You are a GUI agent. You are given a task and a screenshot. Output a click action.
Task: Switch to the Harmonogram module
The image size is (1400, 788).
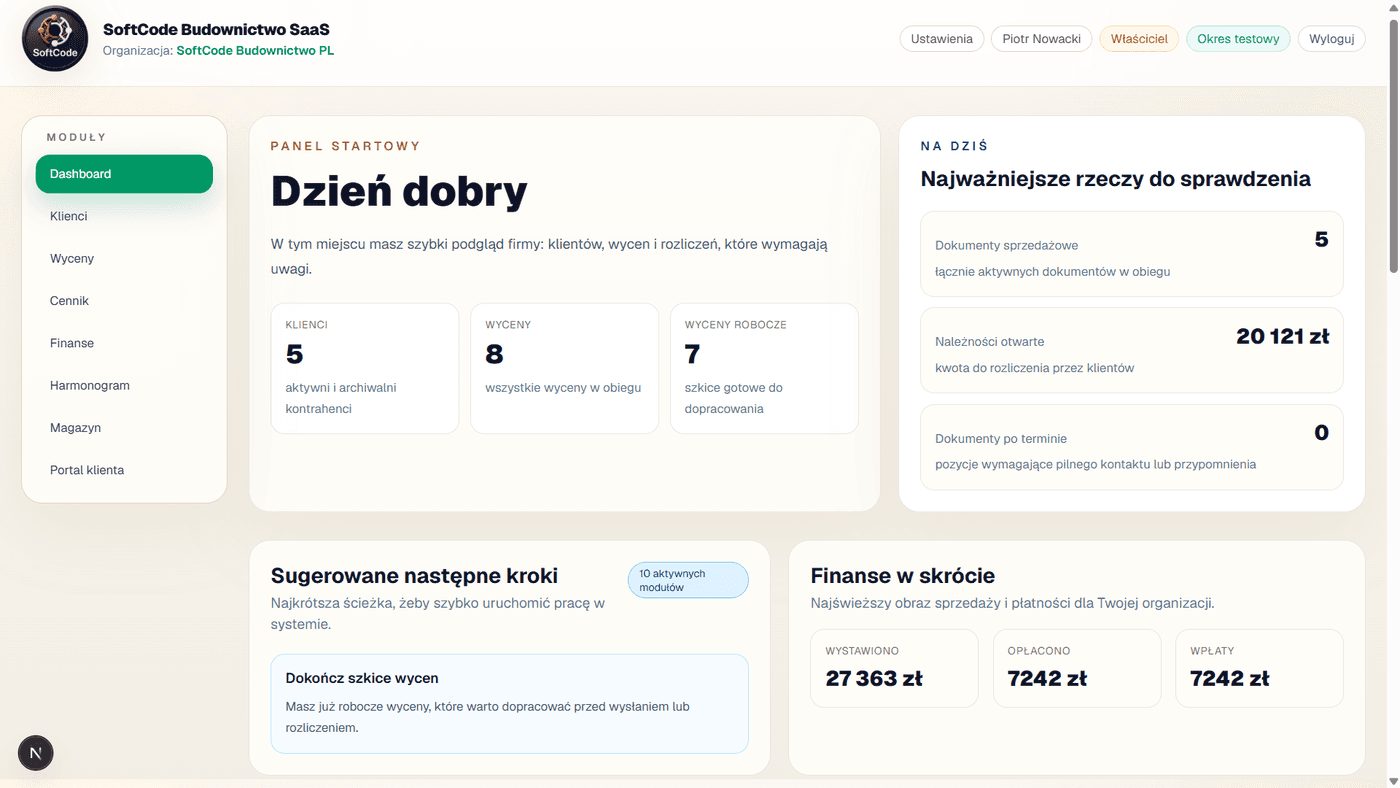[x=124, y=385]
